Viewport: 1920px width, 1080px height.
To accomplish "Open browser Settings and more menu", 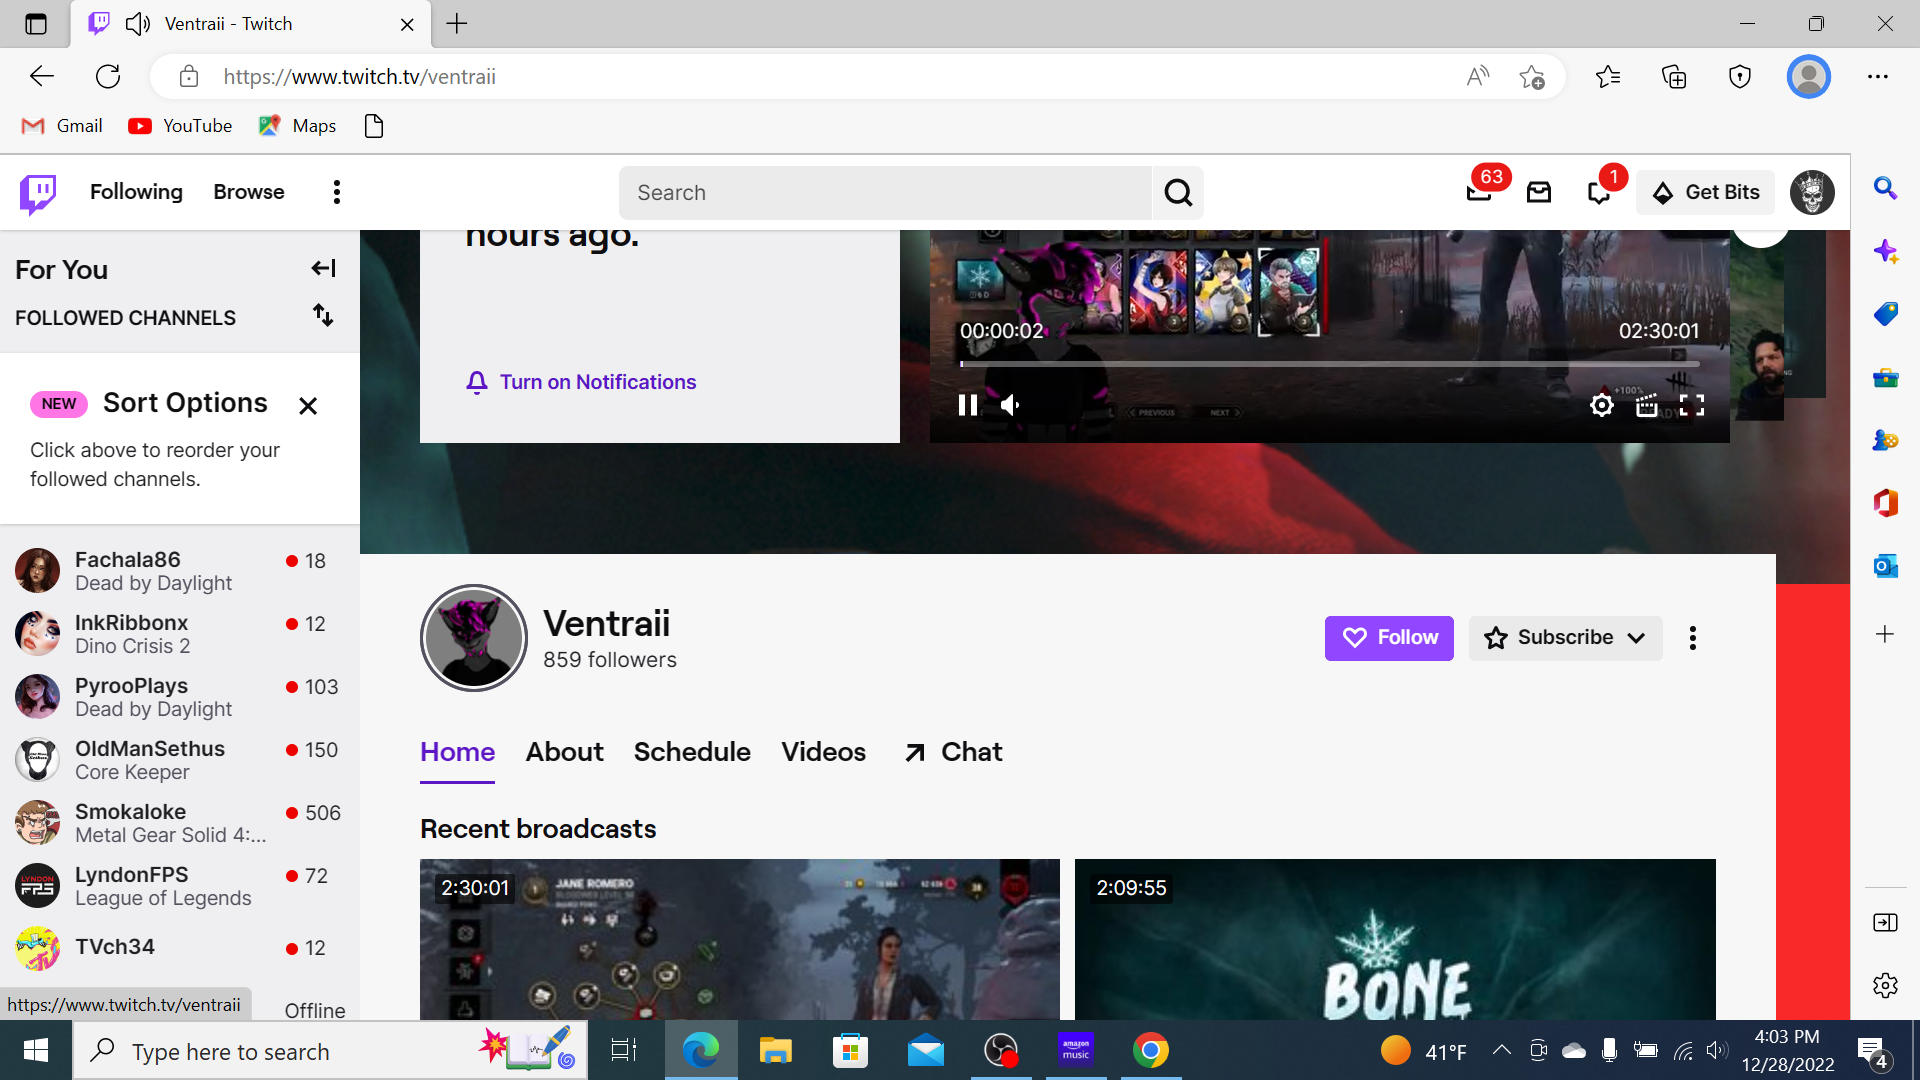I will [1878, 77].
